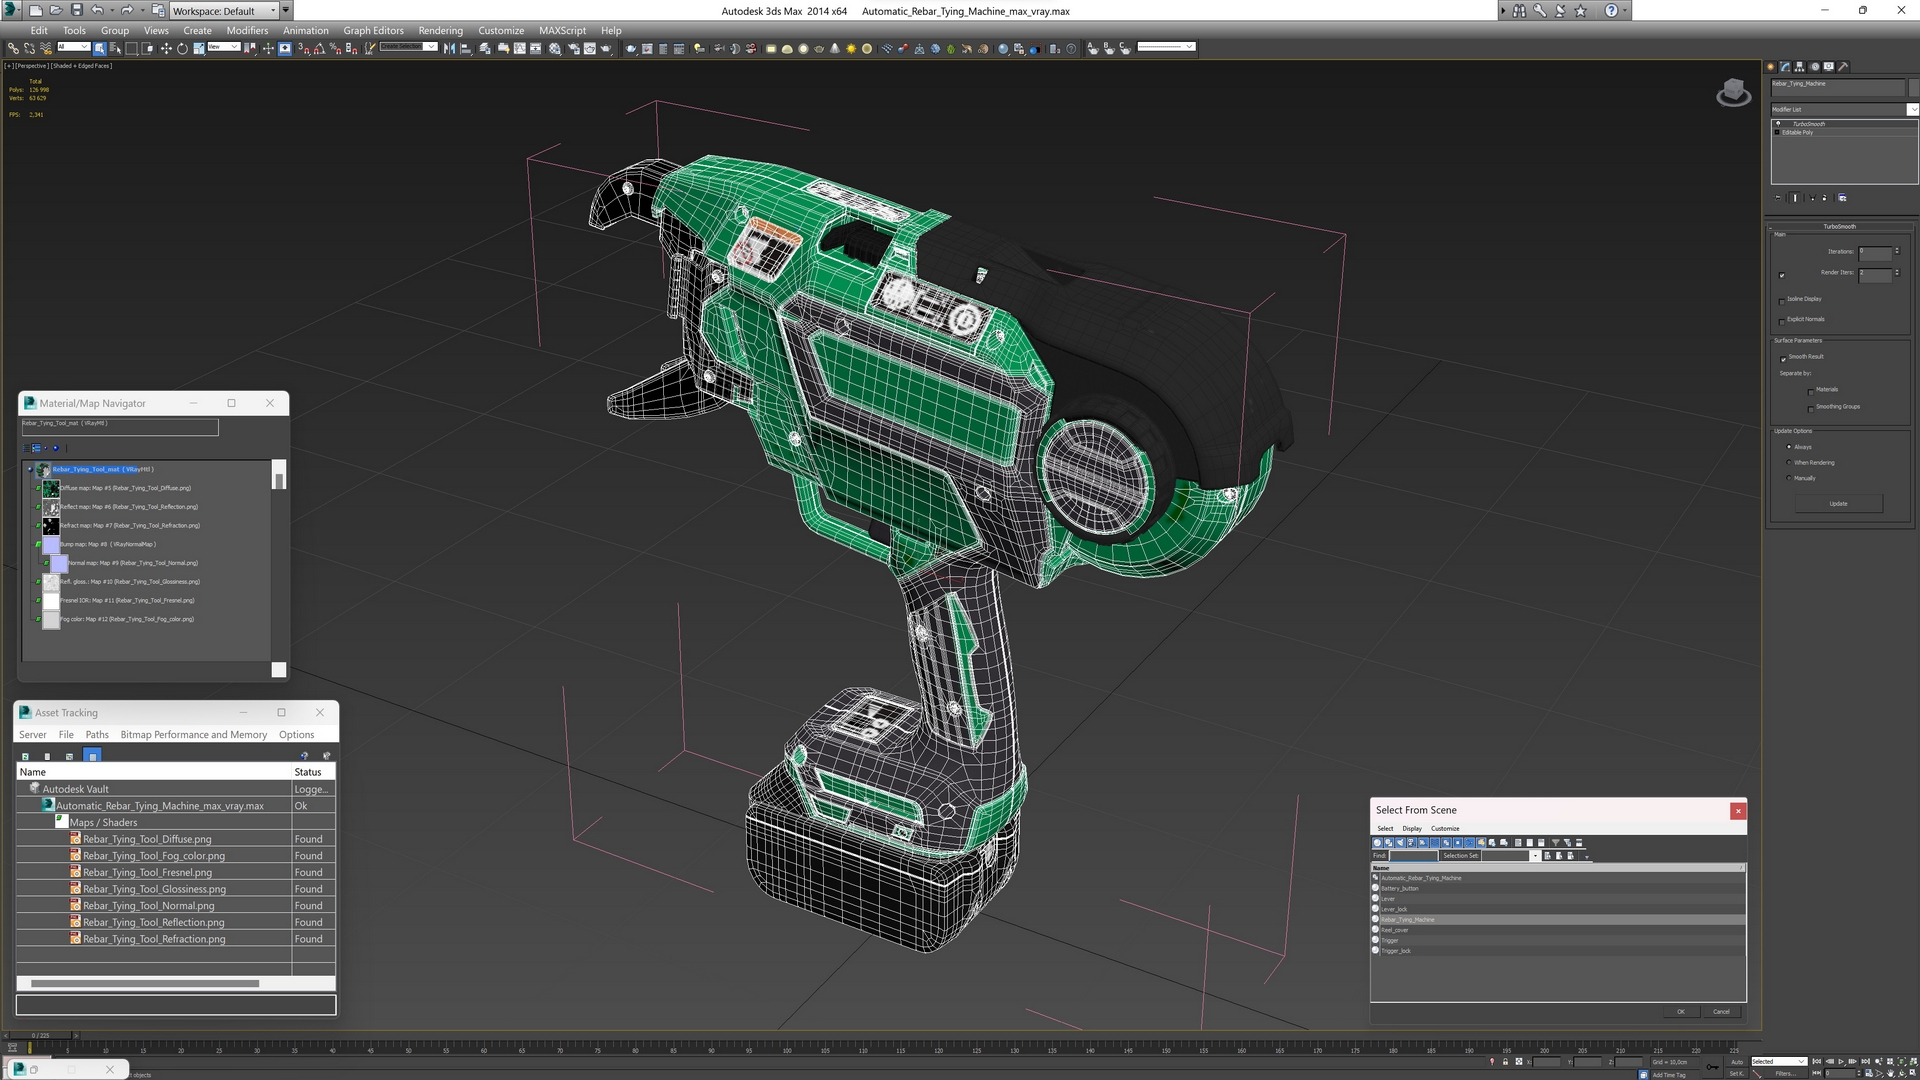Click Play Animation in playback controls

click(1841, 1061)
